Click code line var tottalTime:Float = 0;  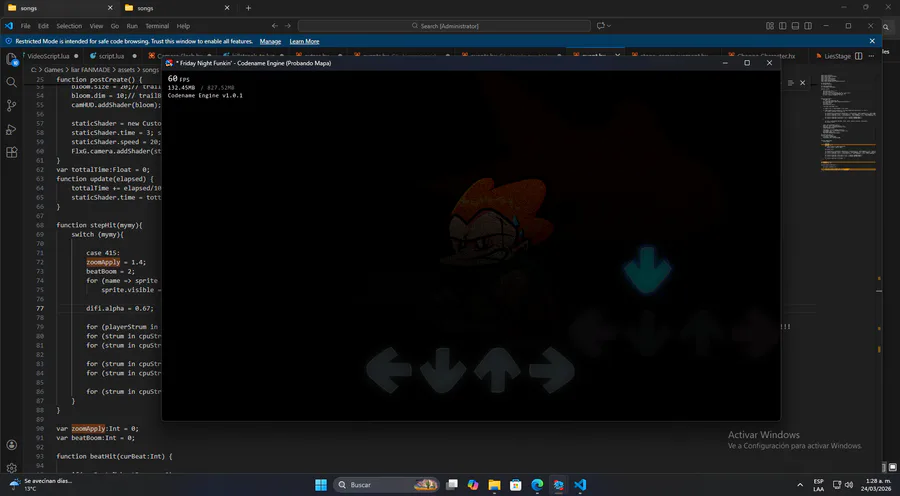(x=103, y=169)
